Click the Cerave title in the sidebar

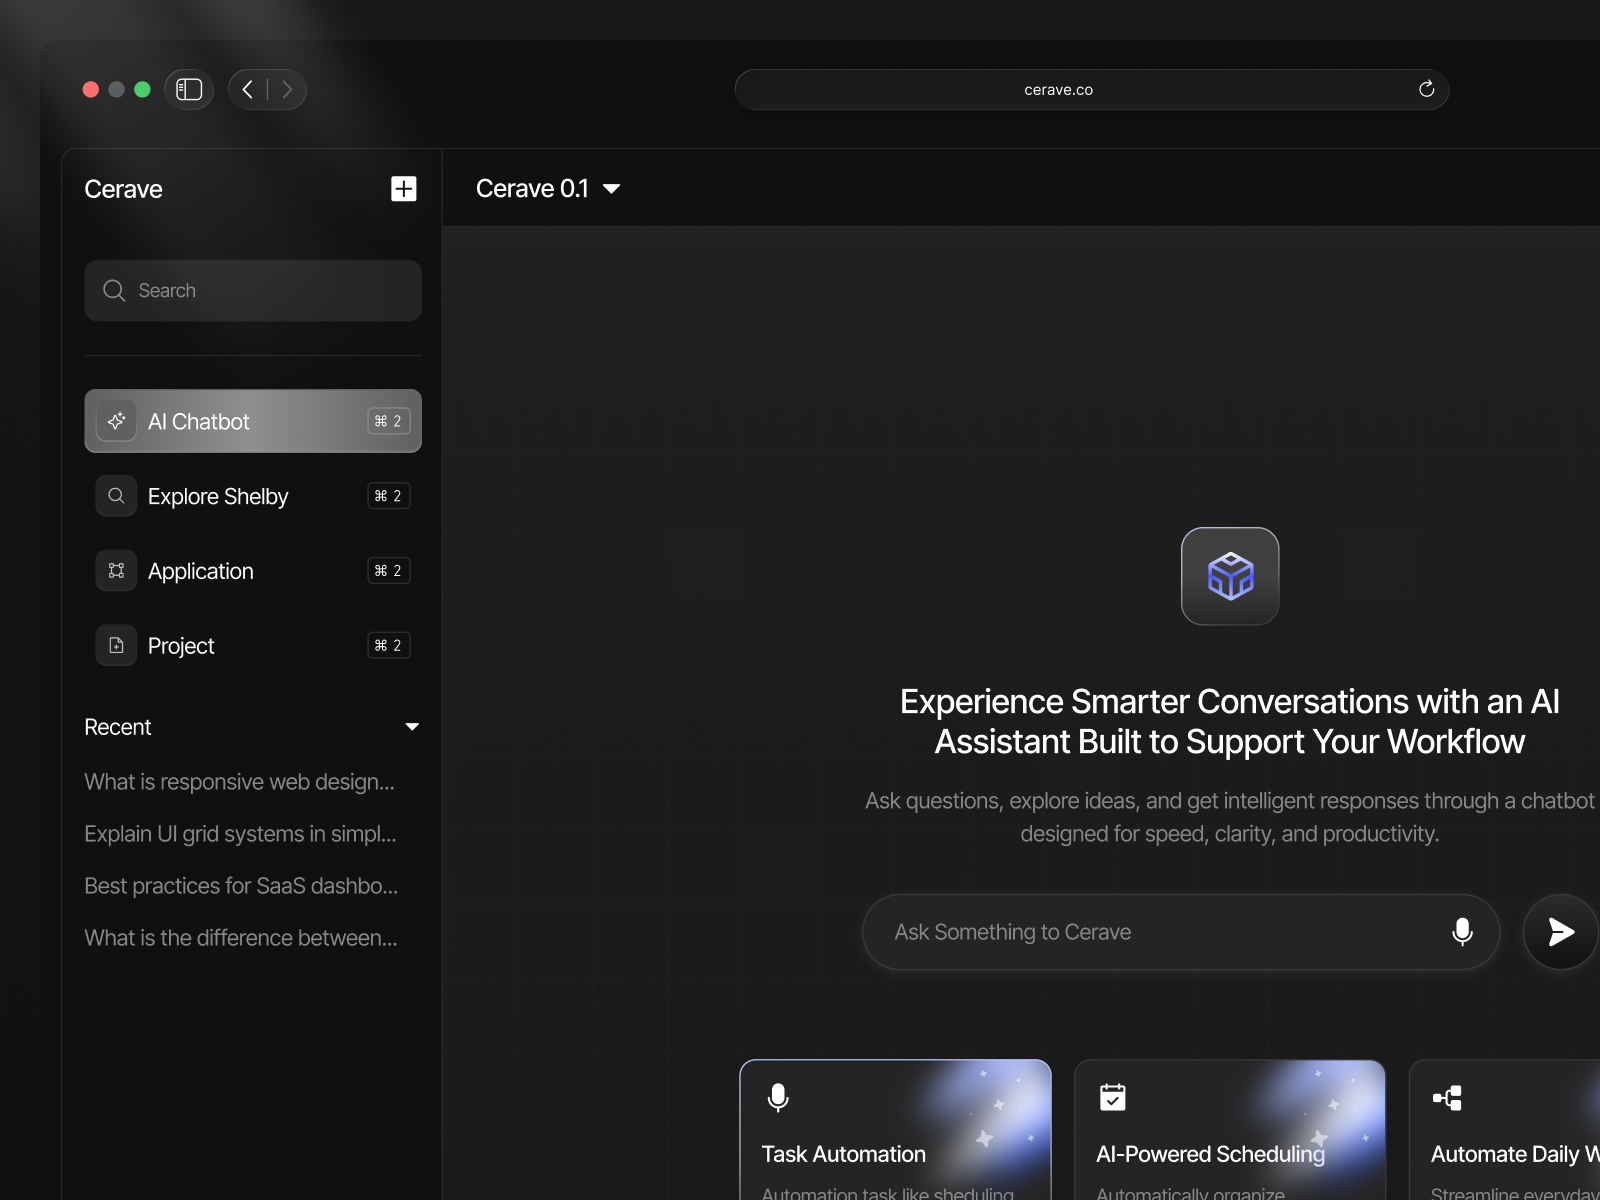(123, 189)
